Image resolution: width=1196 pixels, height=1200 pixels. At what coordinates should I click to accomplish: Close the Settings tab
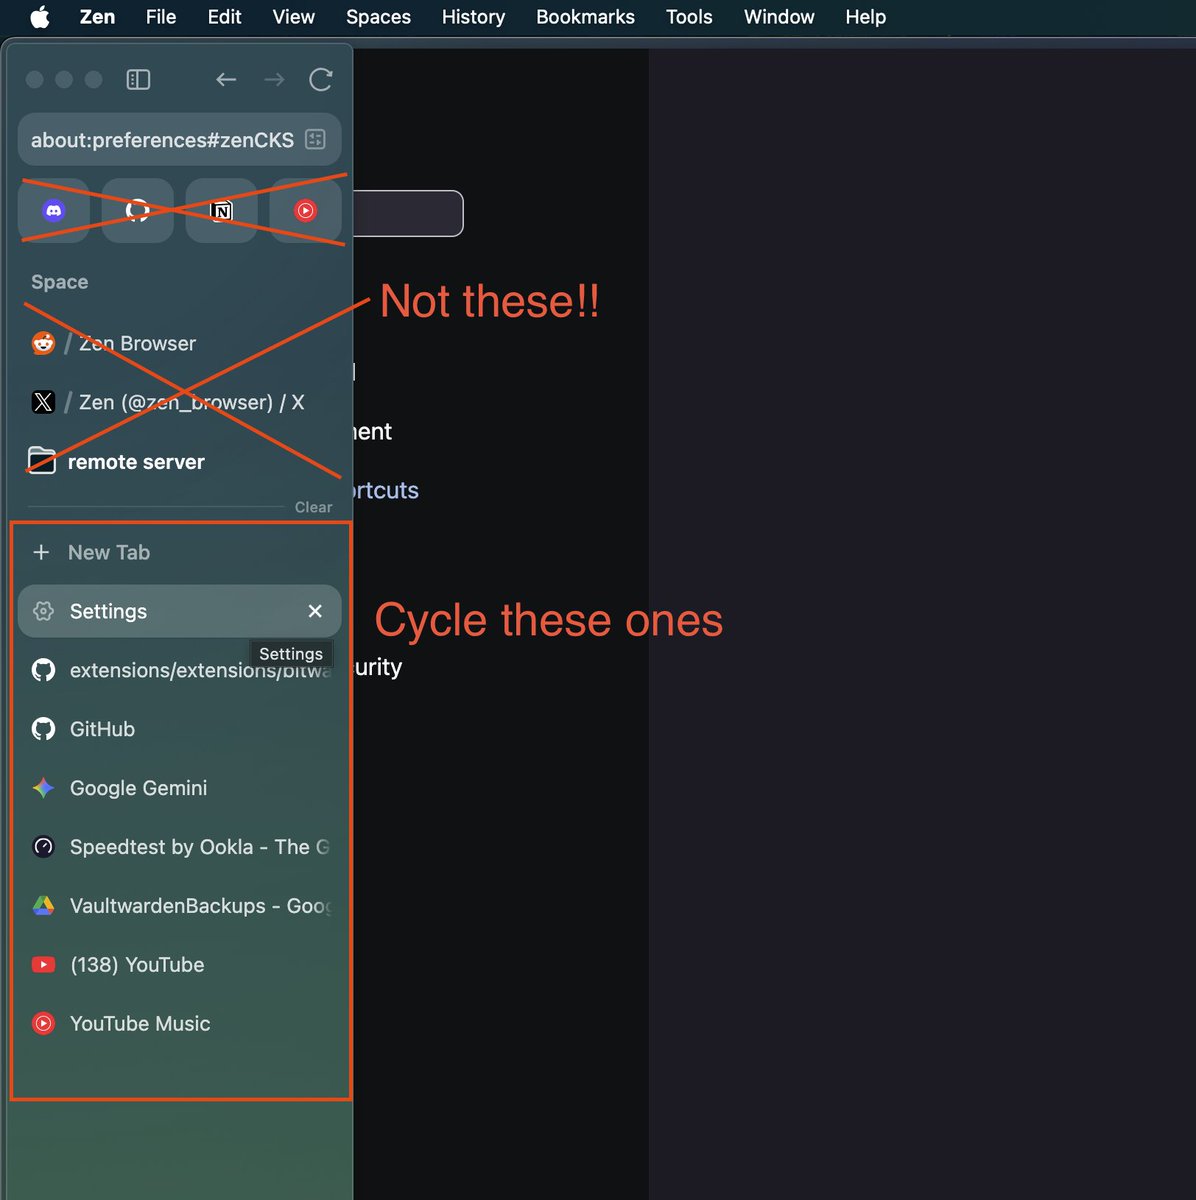[315, 611]
